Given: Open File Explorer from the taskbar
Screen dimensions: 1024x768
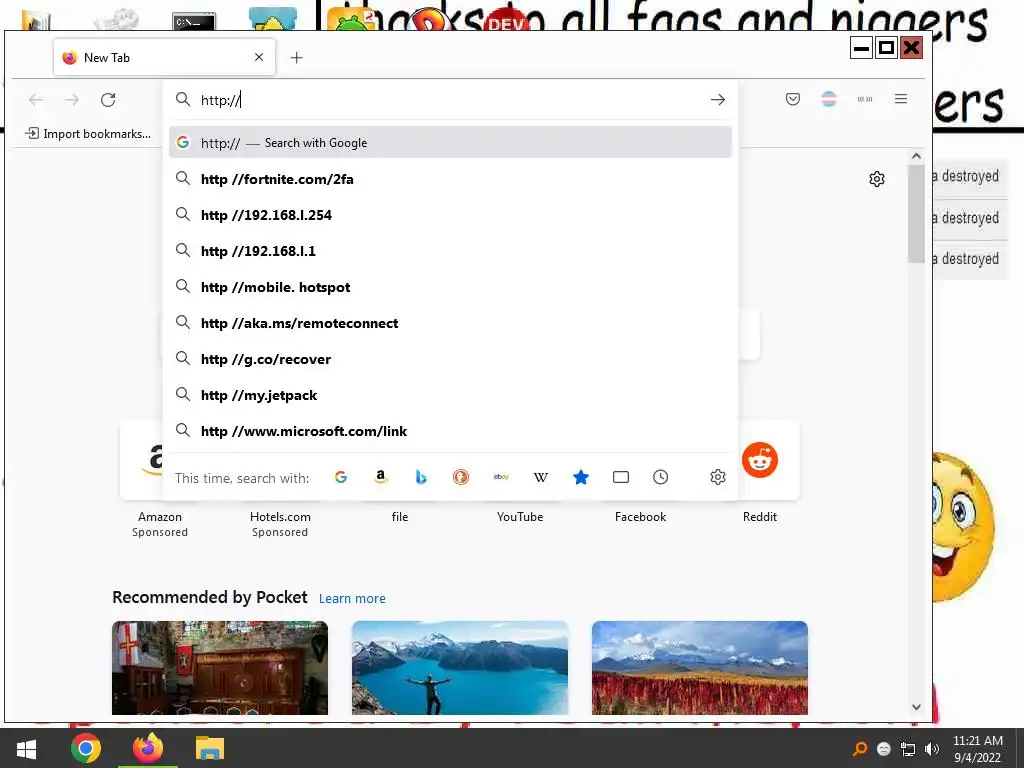Looking at the screenshot, I should pyautogui.click(x=210, y=748).
